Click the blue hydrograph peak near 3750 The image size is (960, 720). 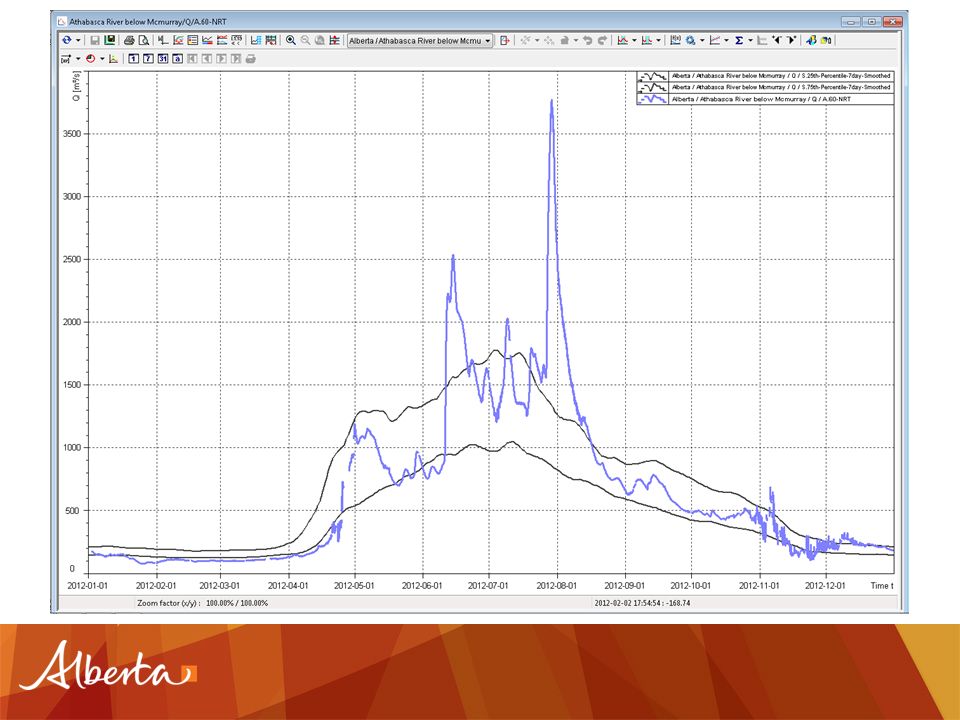tap(552, 102)
